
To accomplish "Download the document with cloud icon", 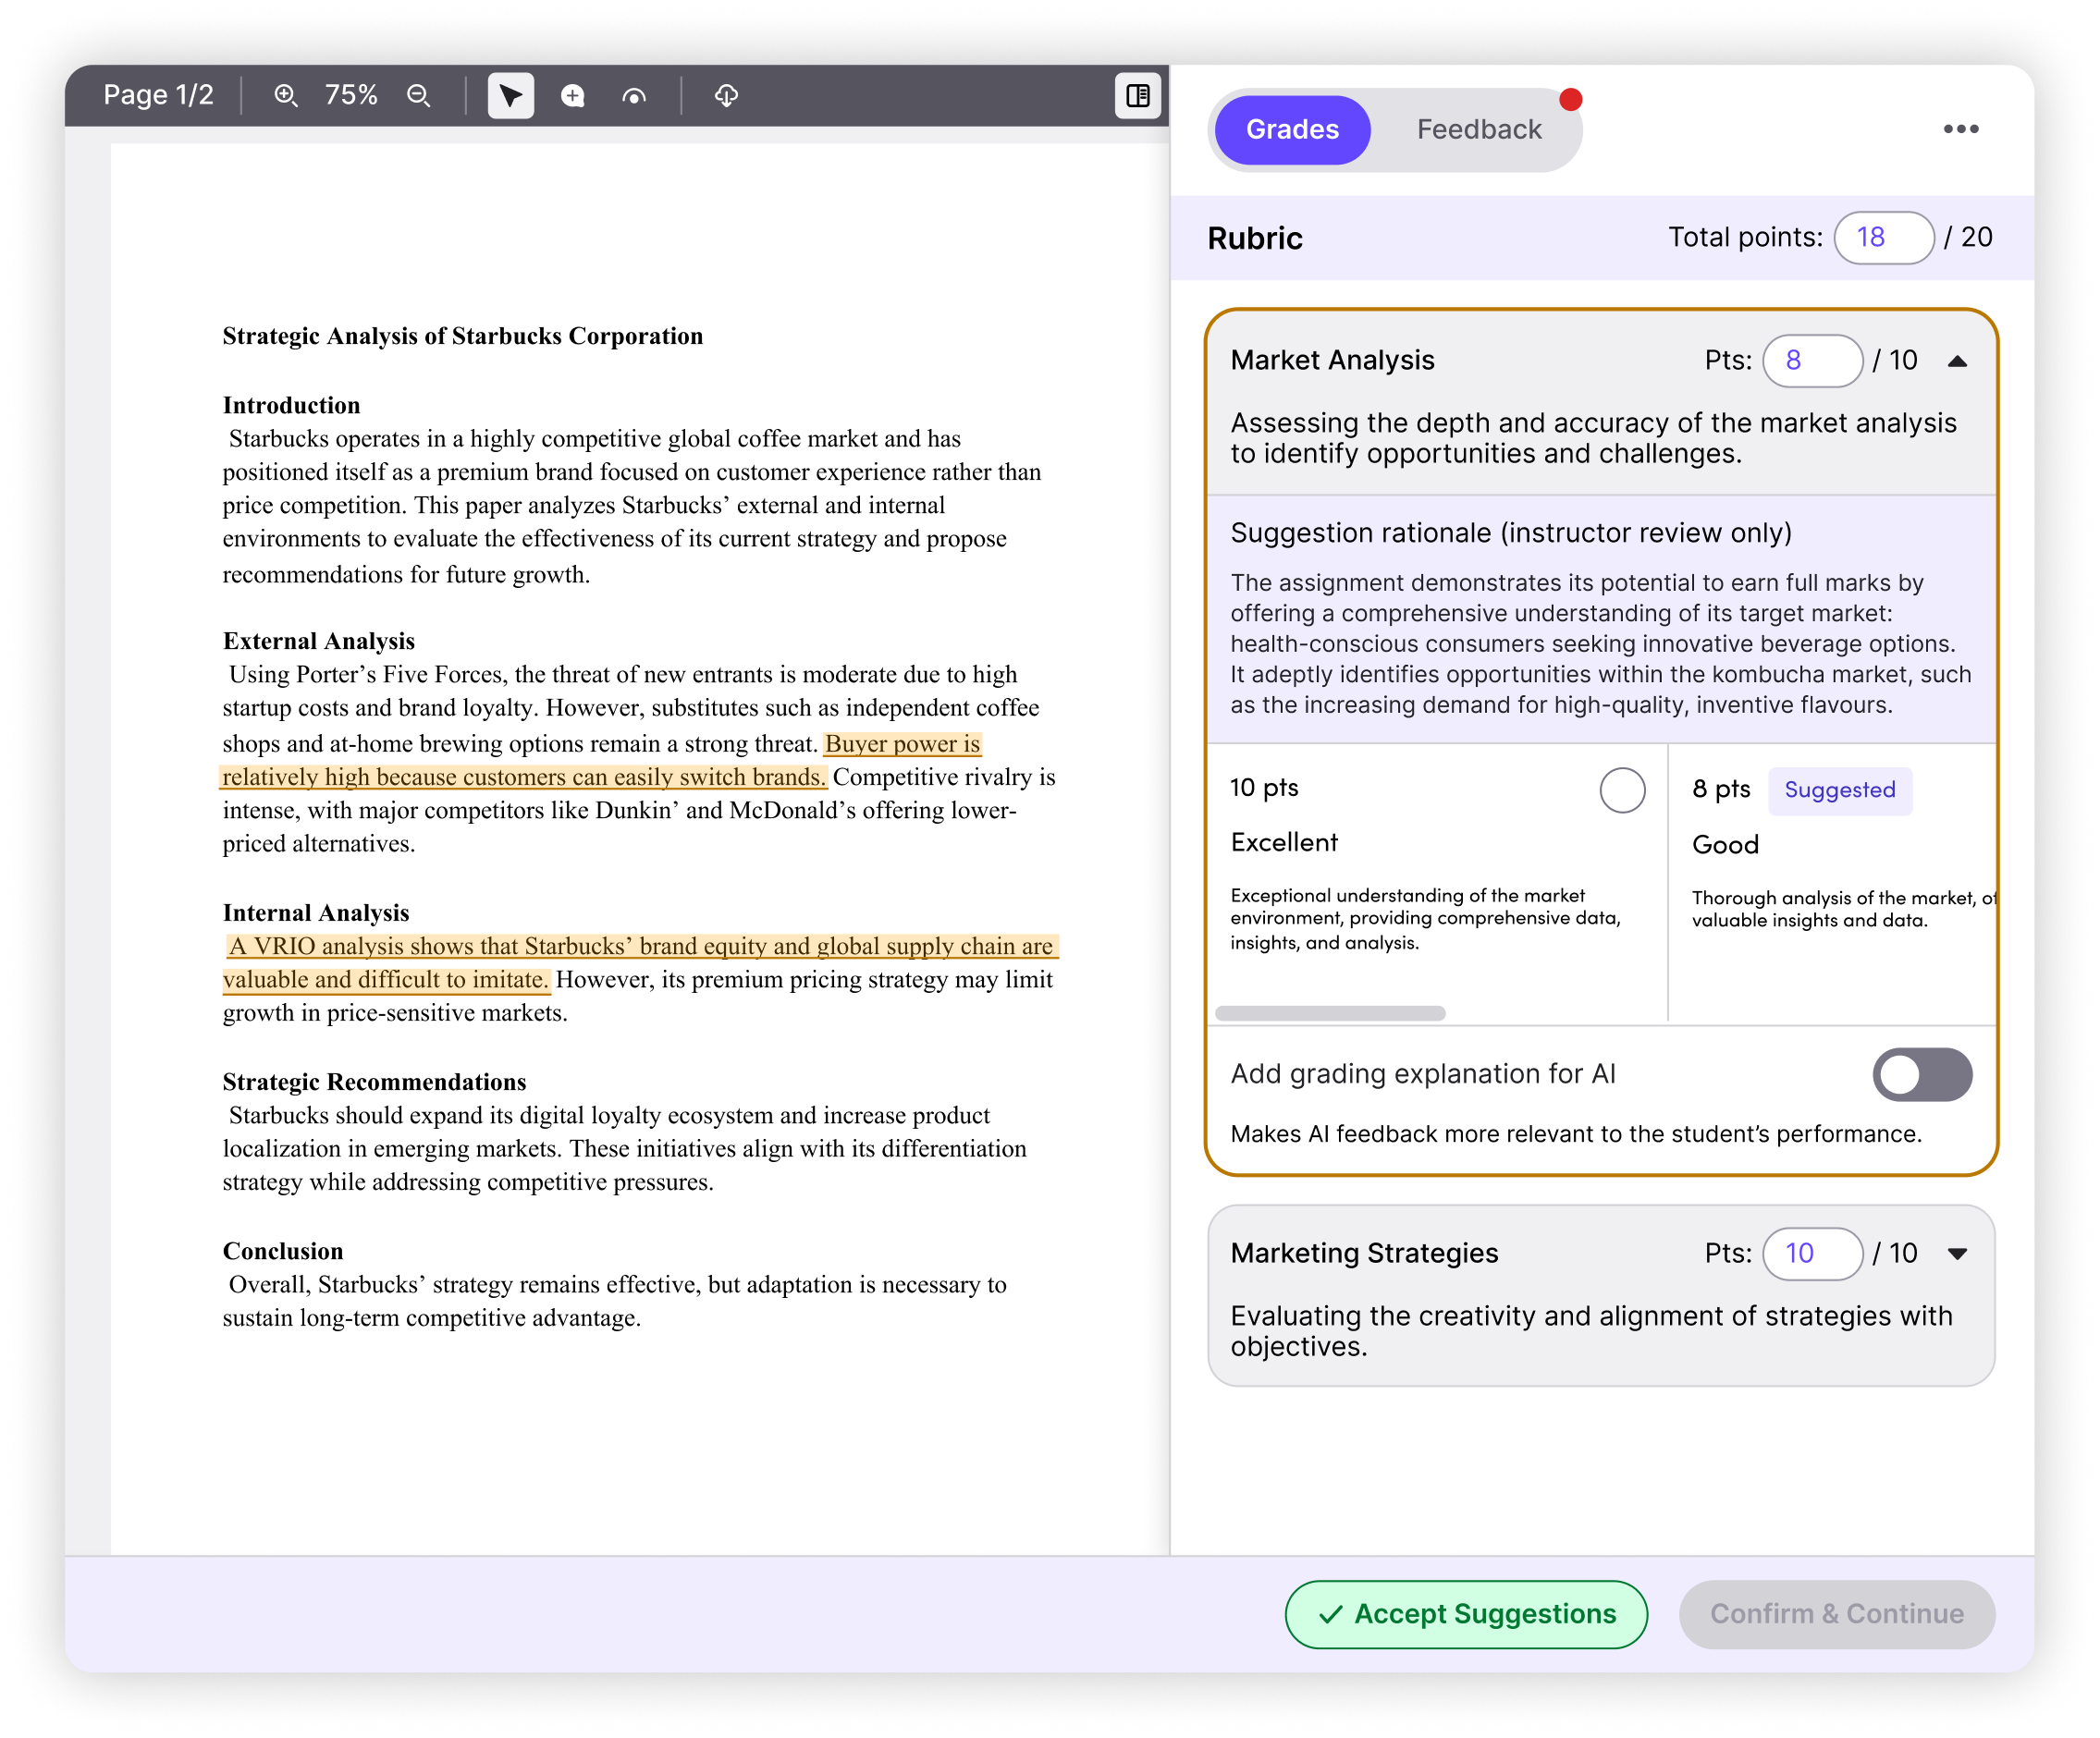I will coord(726,96).
